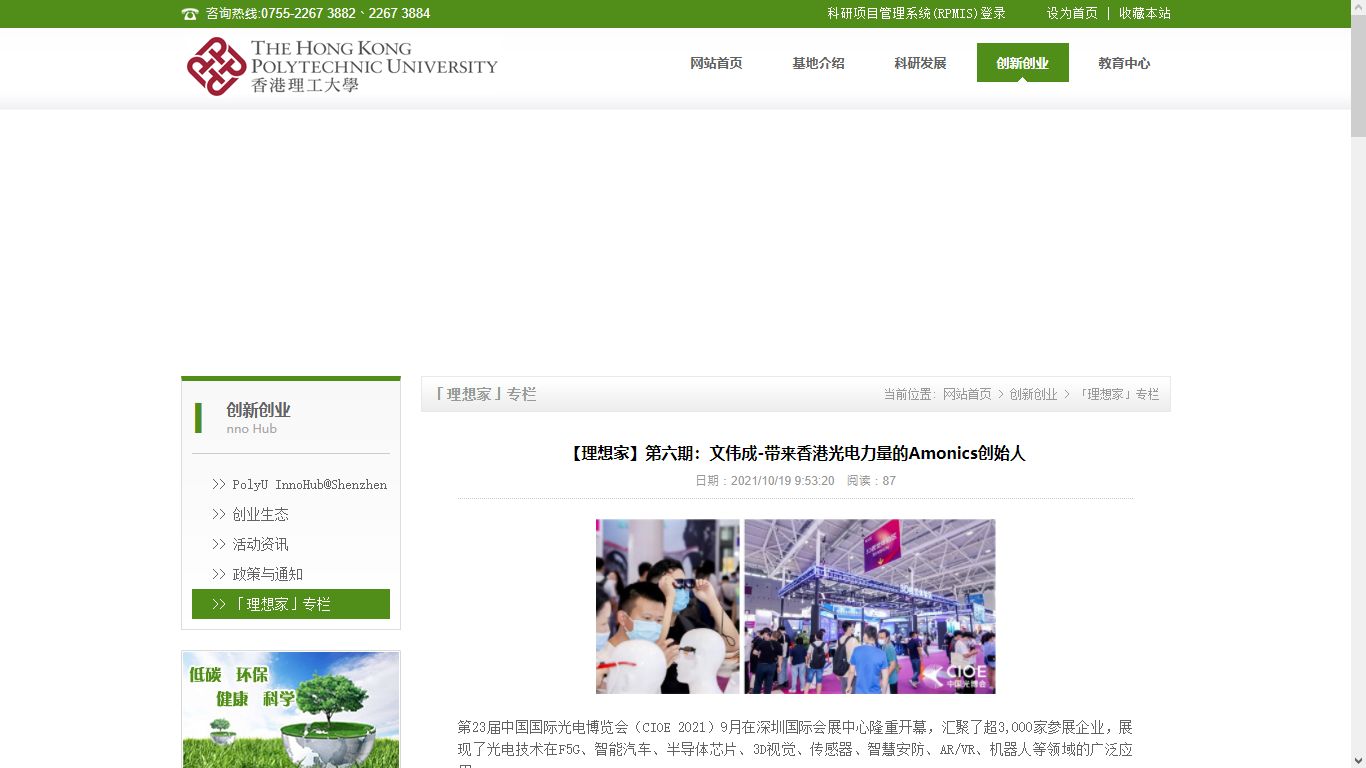Click the Hong Kong Polytechnic University logo
This screenshot has height=768, width=1366.
[341, 66]
